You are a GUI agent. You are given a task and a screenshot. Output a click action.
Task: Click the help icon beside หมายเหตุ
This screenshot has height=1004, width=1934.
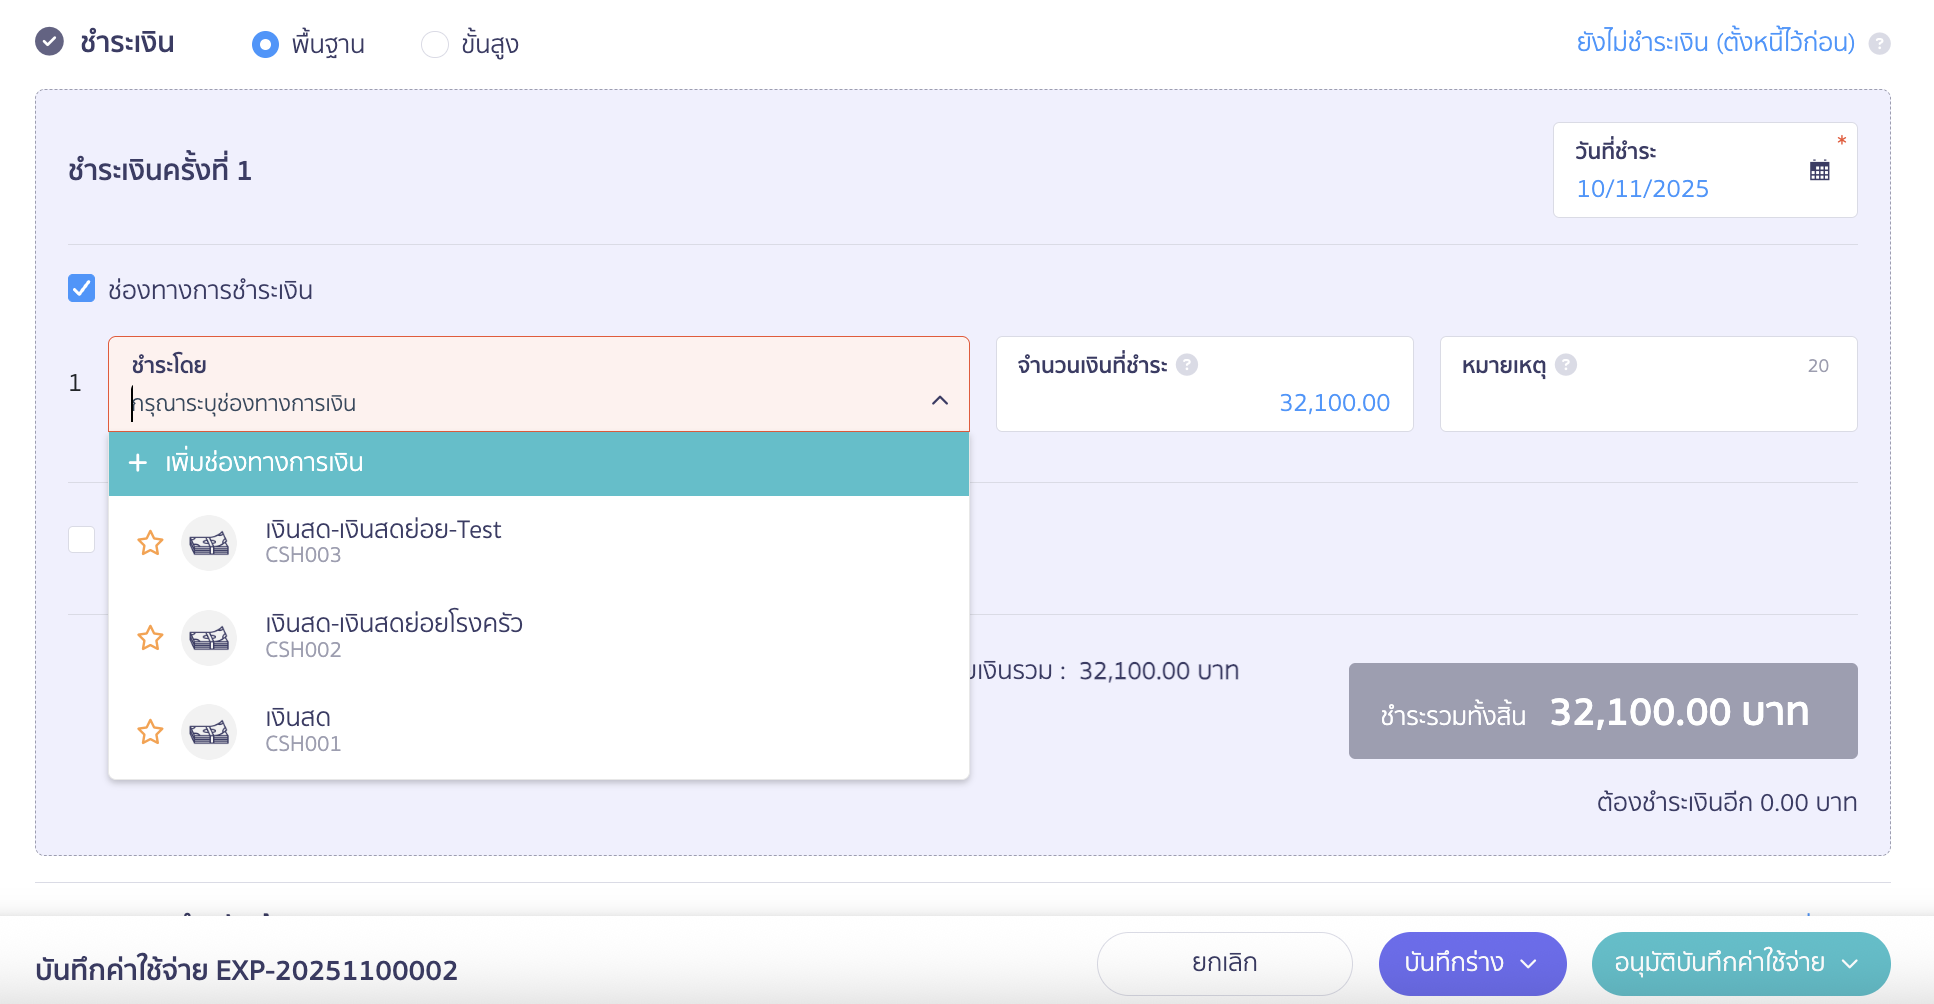click(1566, 365)
